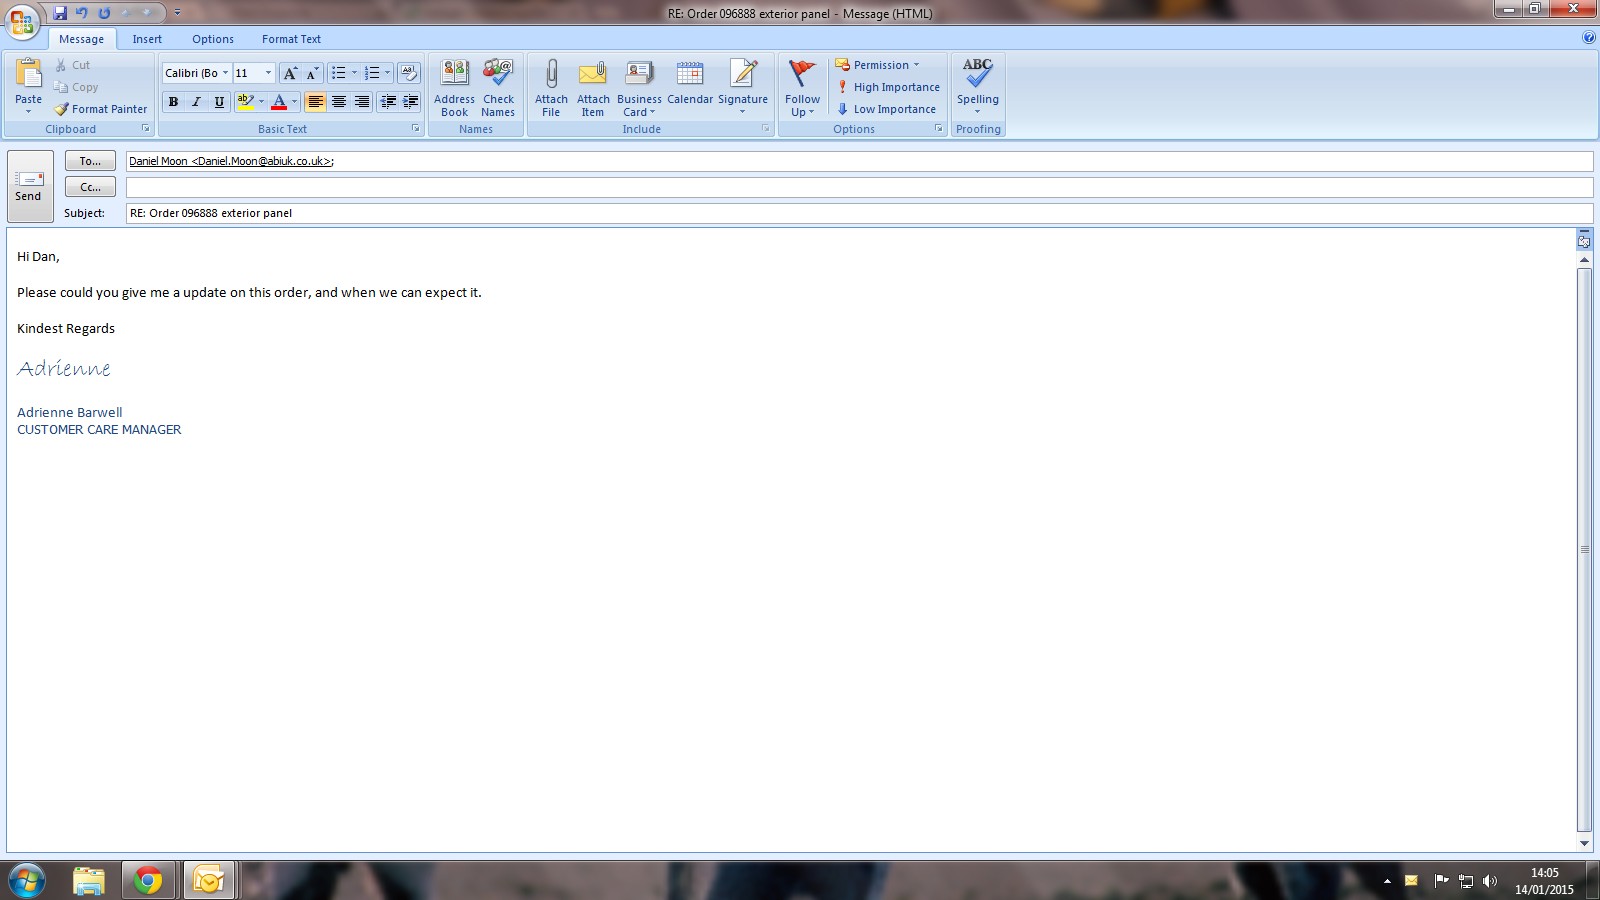Open the font color picker arrow

tap(294, 102)
